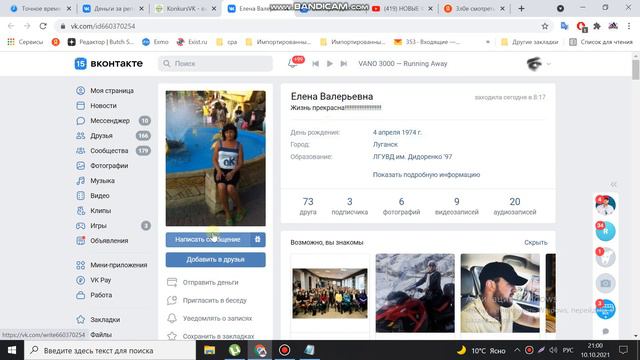Open 9 видеозаписей counter
640x360 pixels.
(x=456, y=206)
